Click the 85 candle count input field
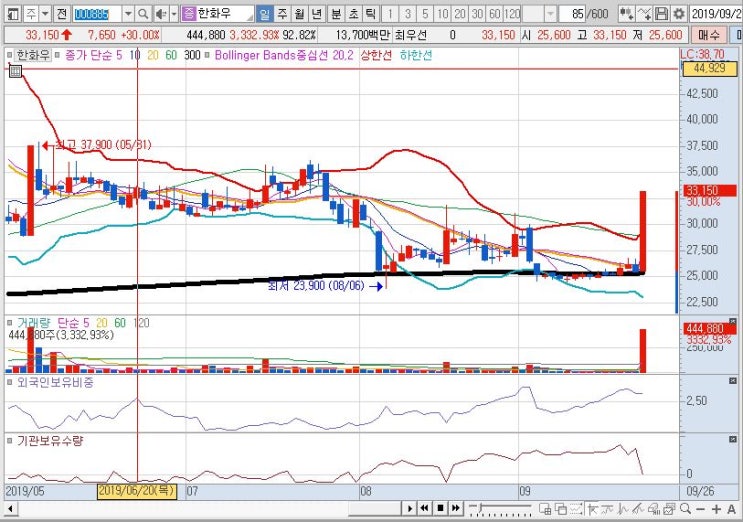743x522 pixels. [x=572, y=14]
